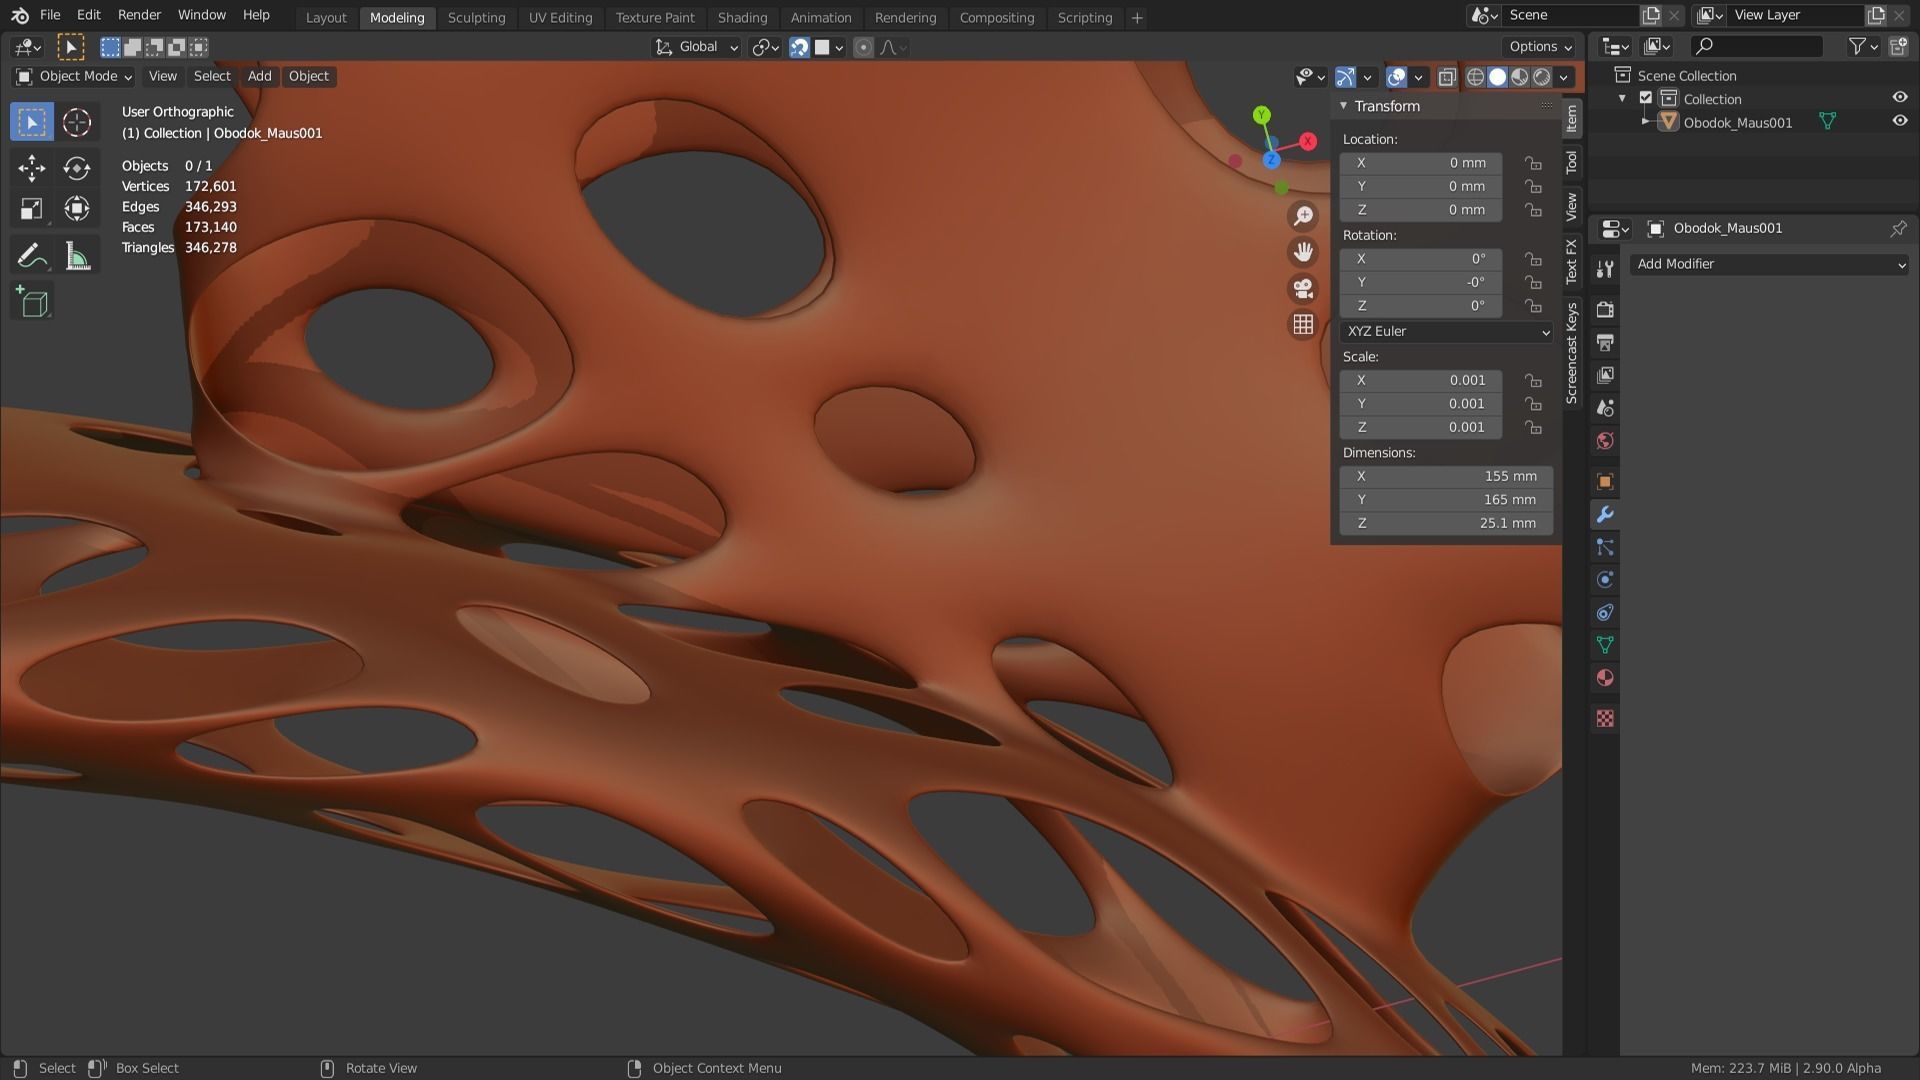Open Texture properties checker icon
This screenshot has width=1920, height=1080.
1605,719
